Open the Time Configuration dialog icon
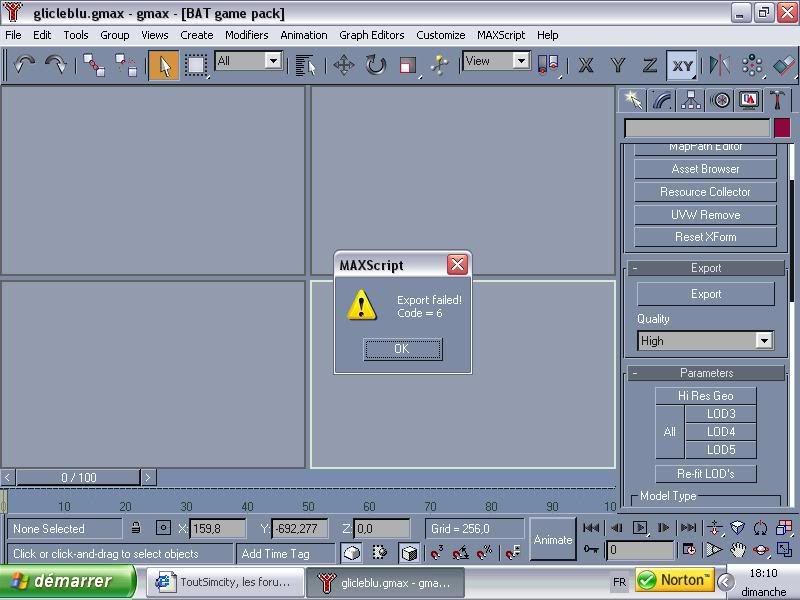Screen dimensions: 800x600 coord(689,550)
